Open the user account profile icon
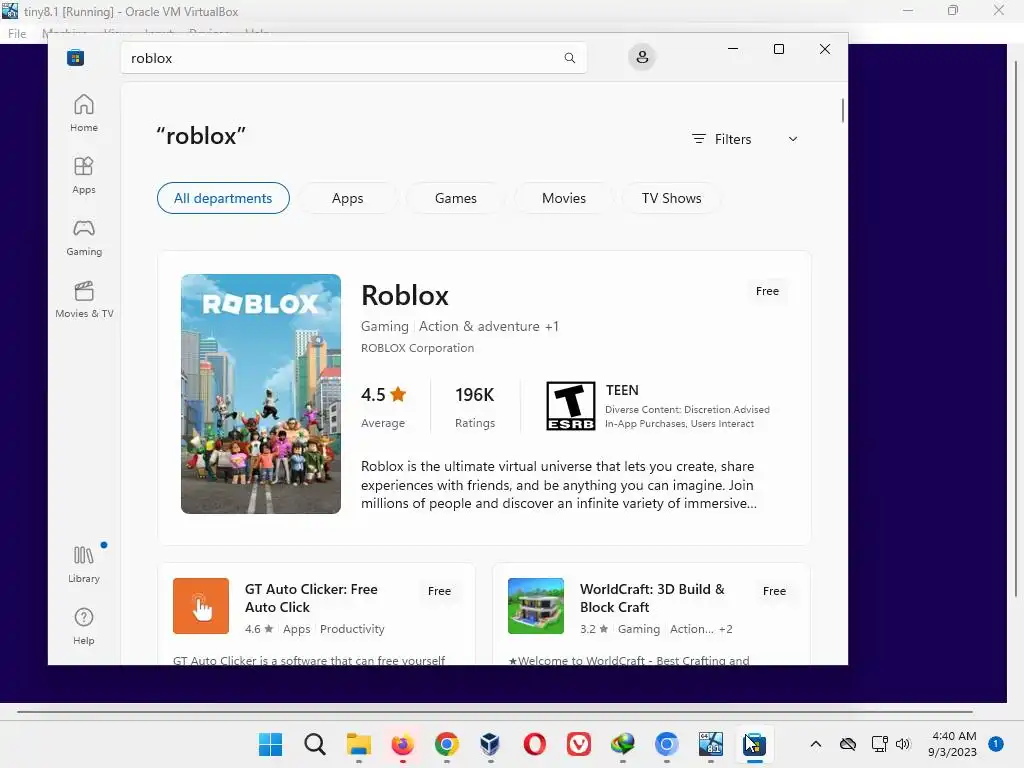Image resolution: width=1024 pixels, height=768 pixels. [642, 57]
